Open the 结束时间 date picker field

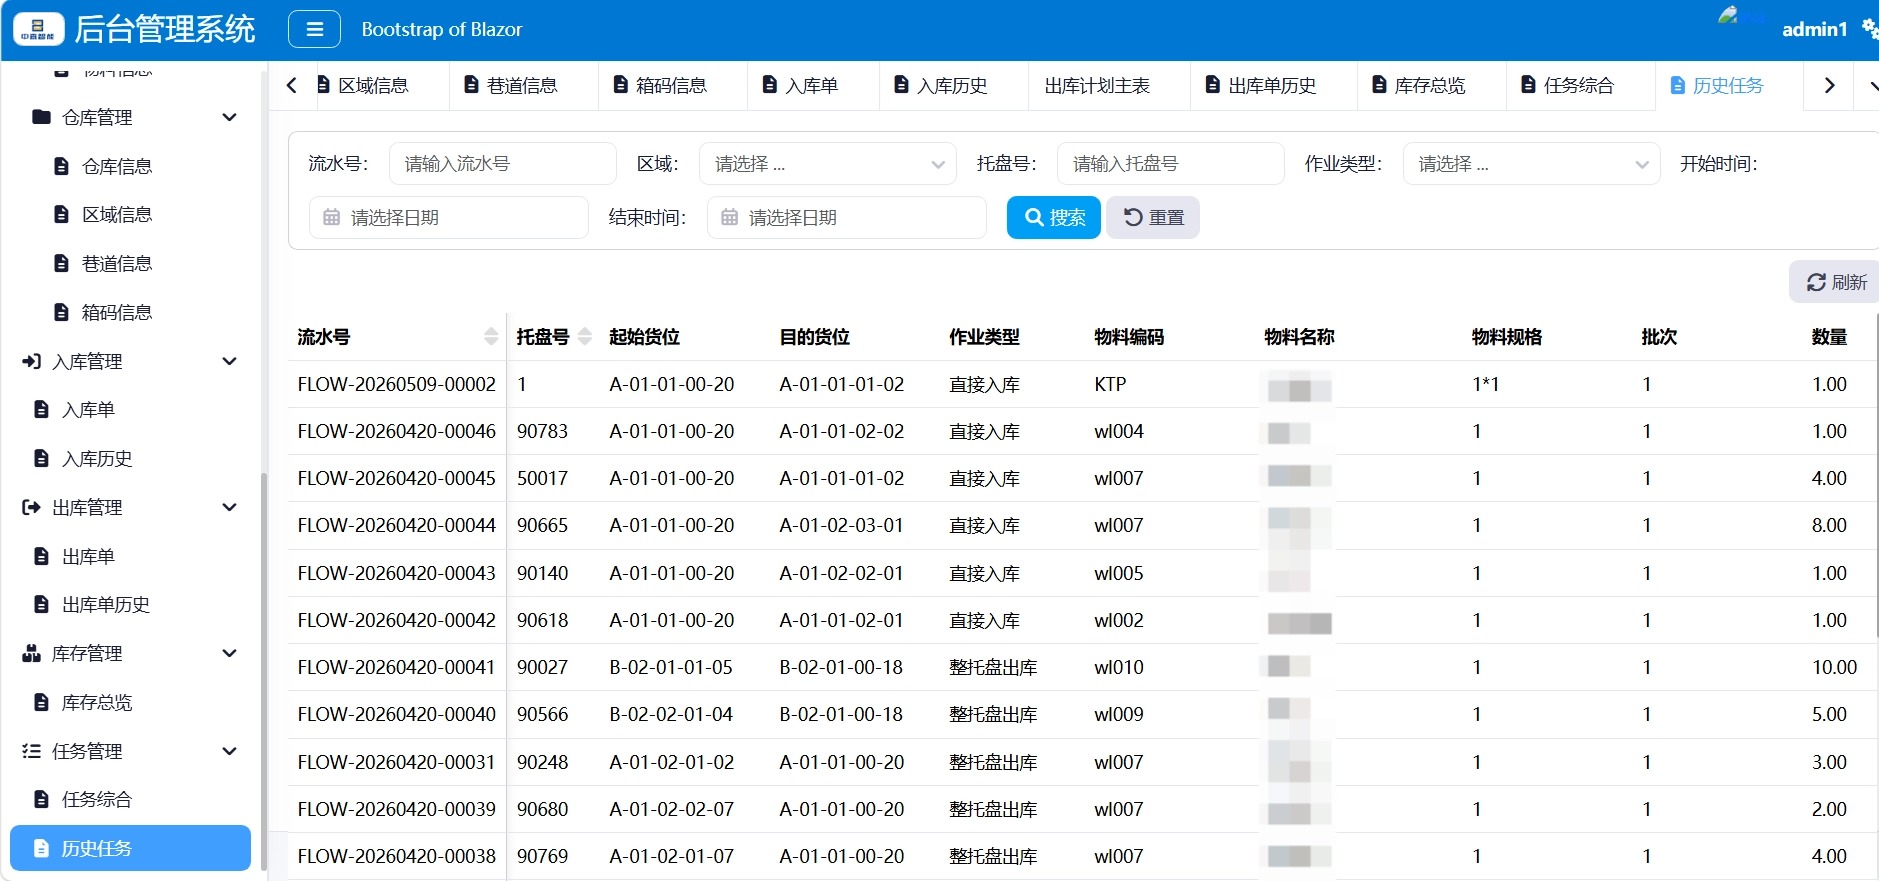point(846,217)
